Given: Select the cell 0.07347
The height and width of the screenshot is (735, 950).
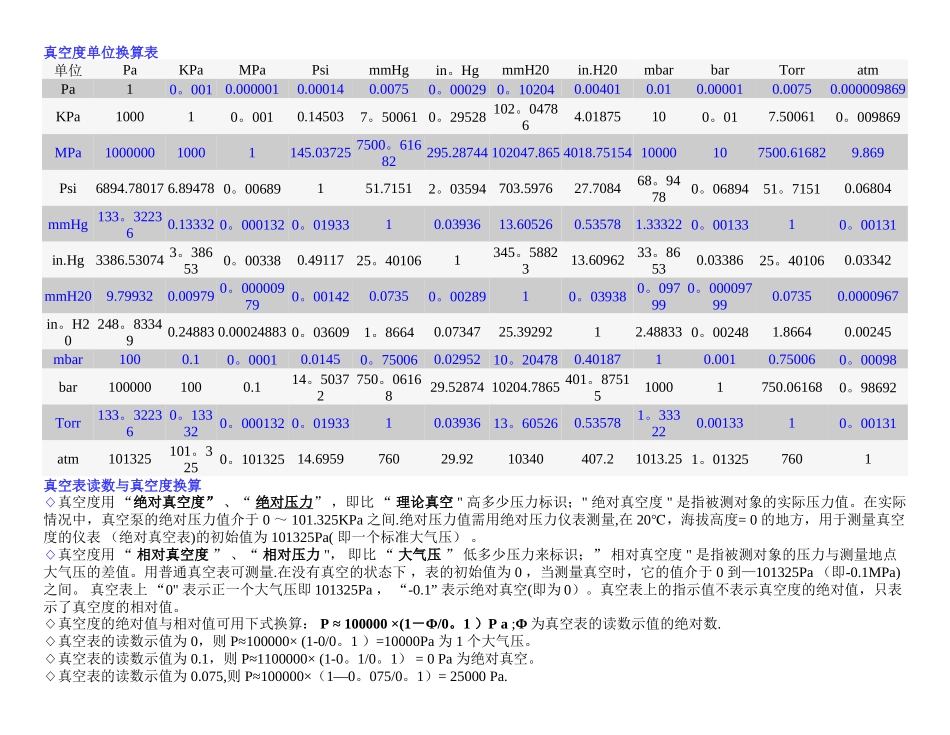Looking at the screenshot, I should [x=457, y=332].
